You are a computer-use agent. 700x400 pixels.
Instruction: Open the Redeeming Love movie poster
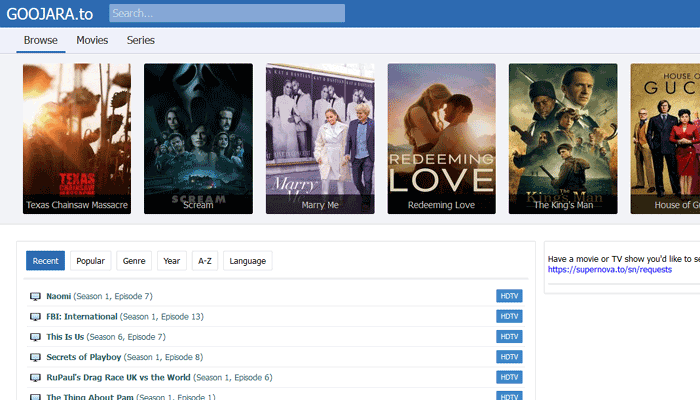tap(442, 138)
